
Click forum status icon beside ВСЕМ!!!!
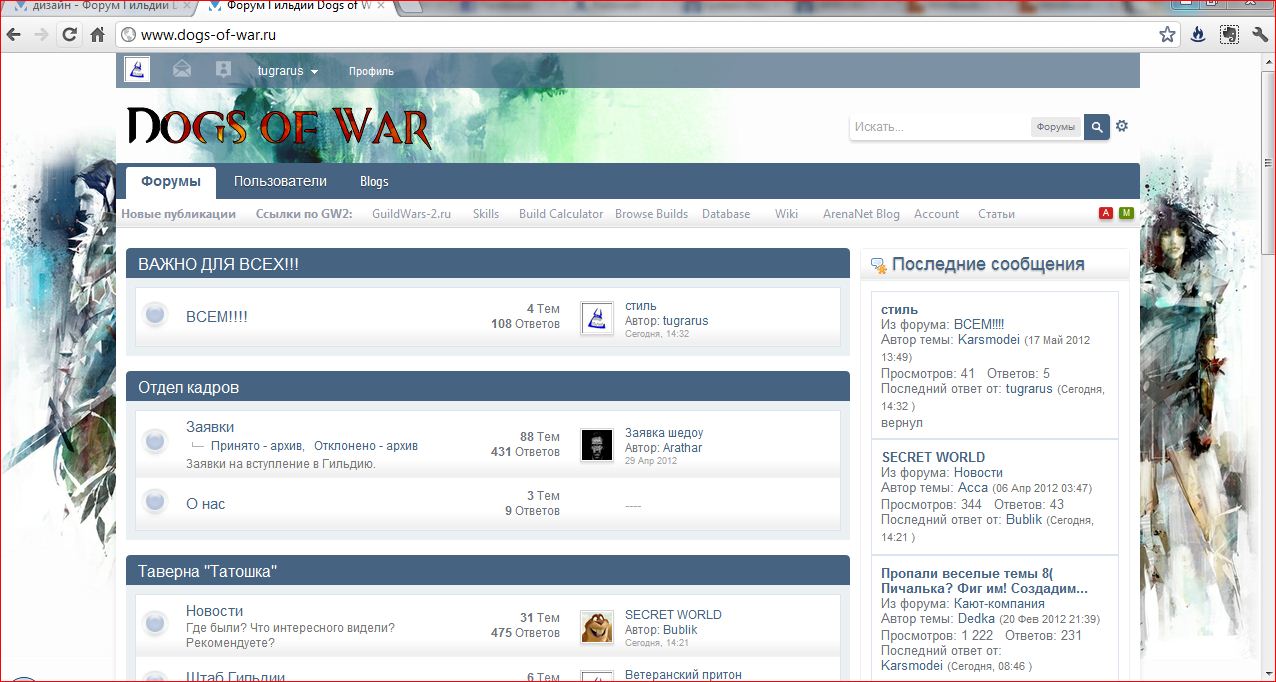tap(155, 316)
